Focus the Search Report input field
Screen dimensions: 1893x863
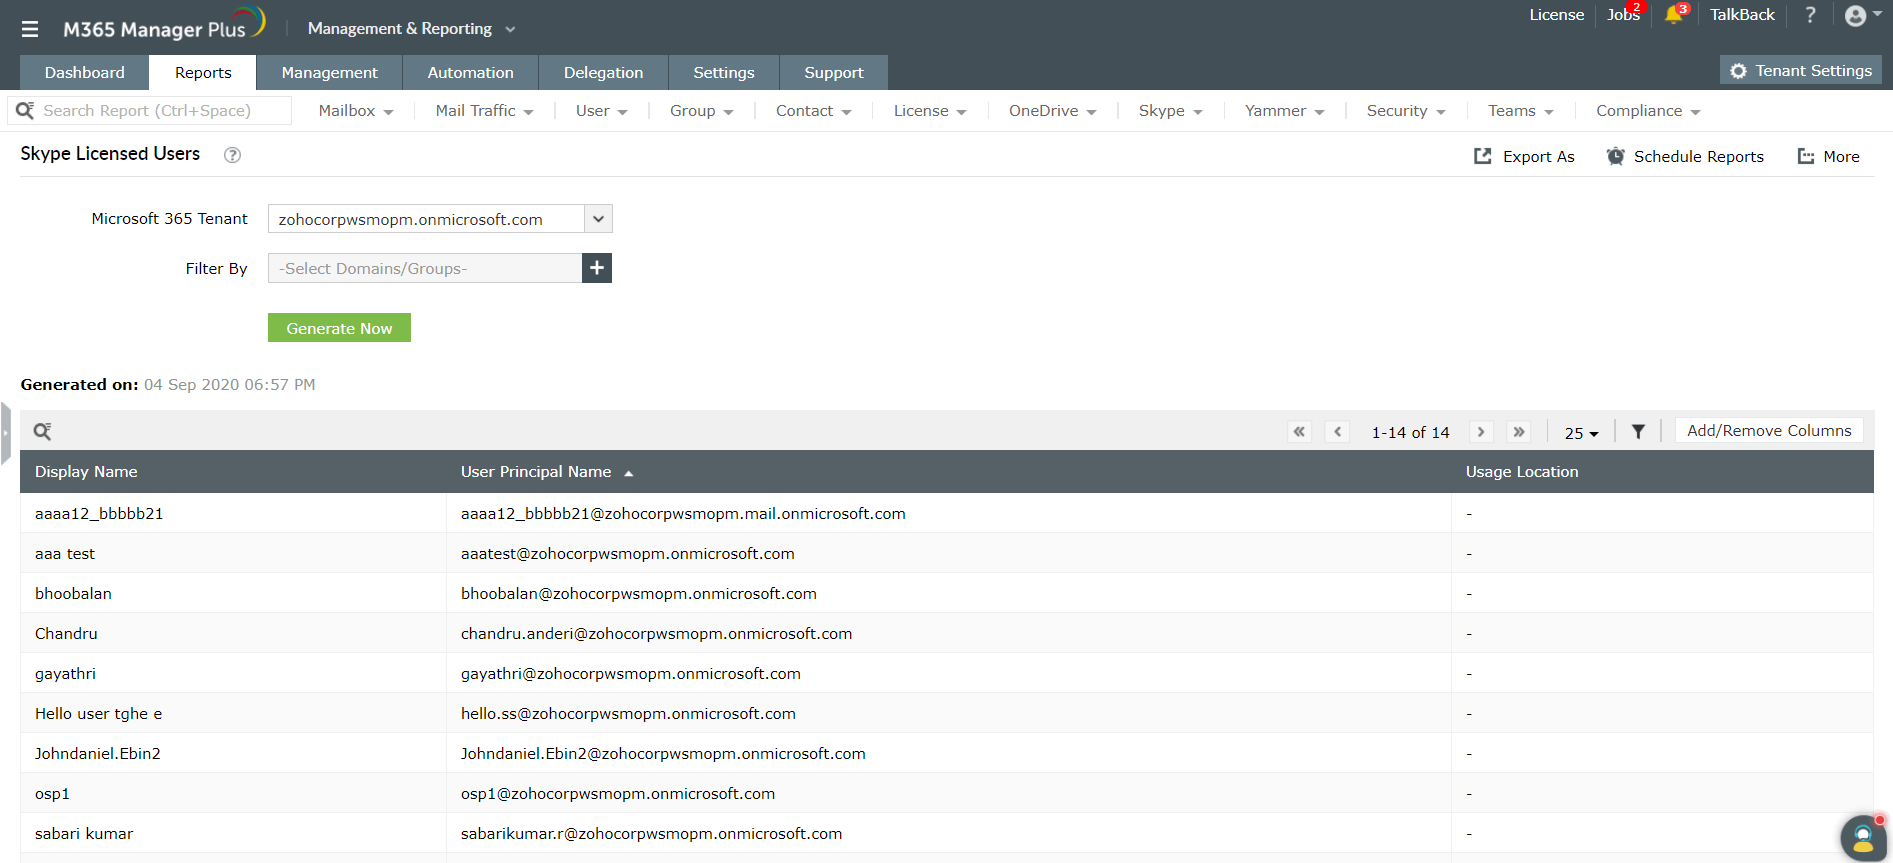[160, 111]
